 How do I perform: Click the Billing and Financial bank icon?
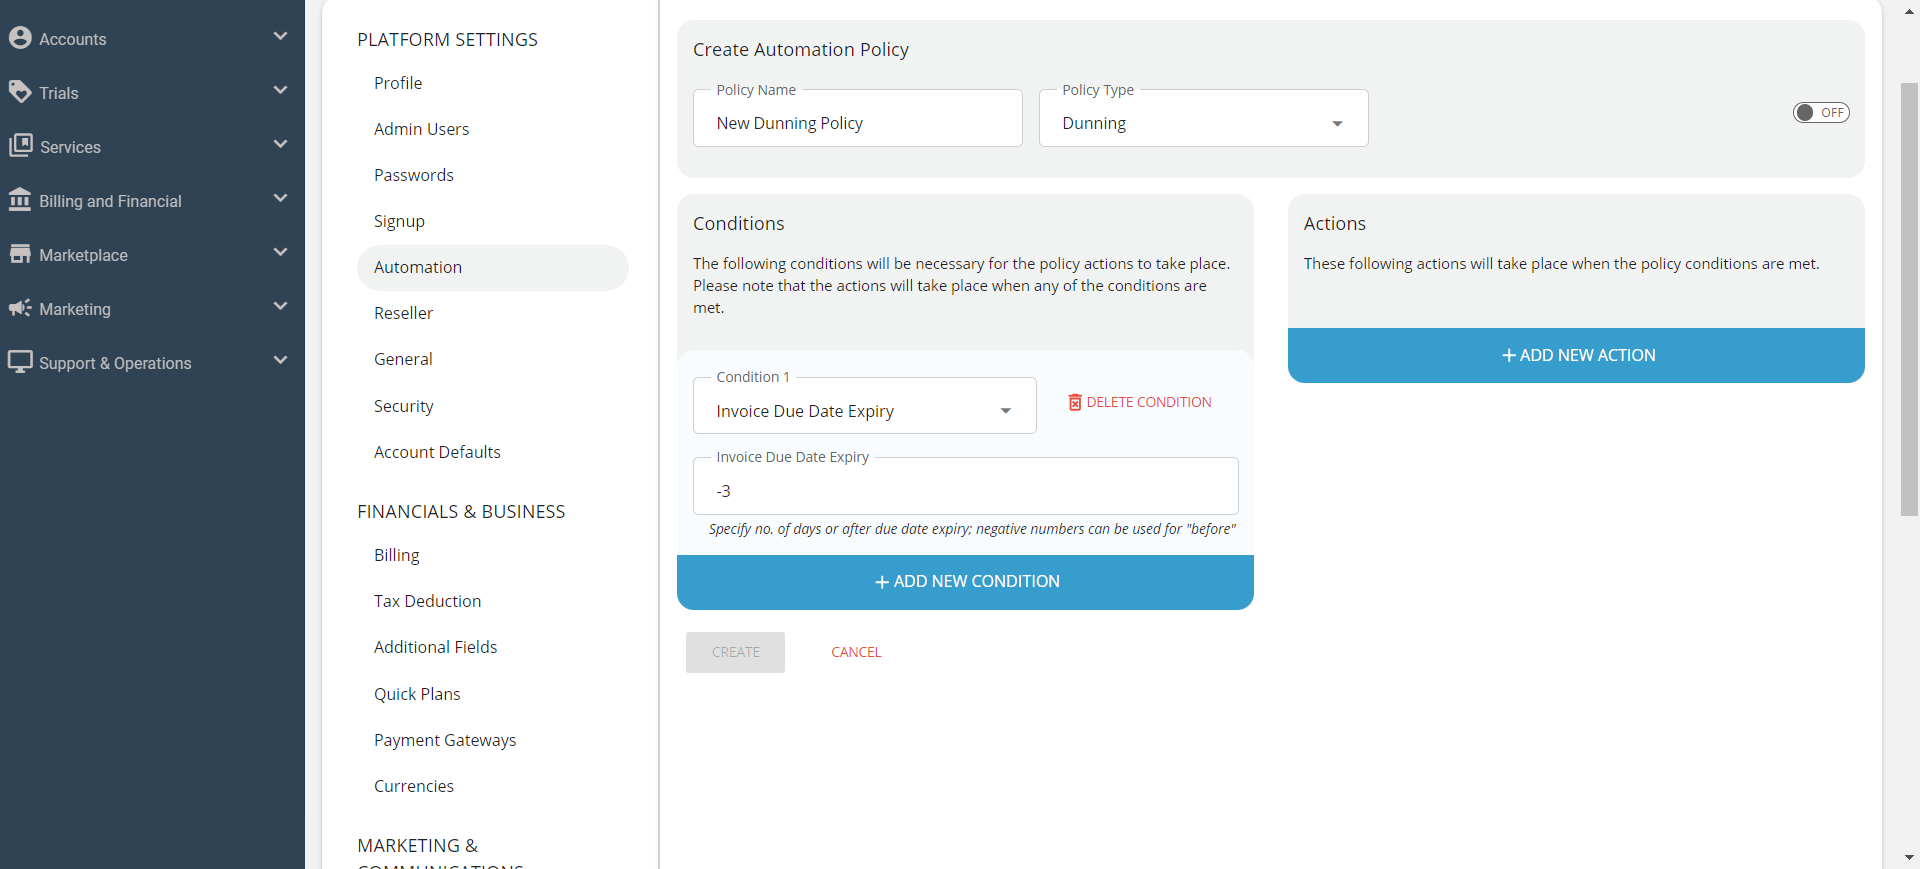click(x=20, y=200)
